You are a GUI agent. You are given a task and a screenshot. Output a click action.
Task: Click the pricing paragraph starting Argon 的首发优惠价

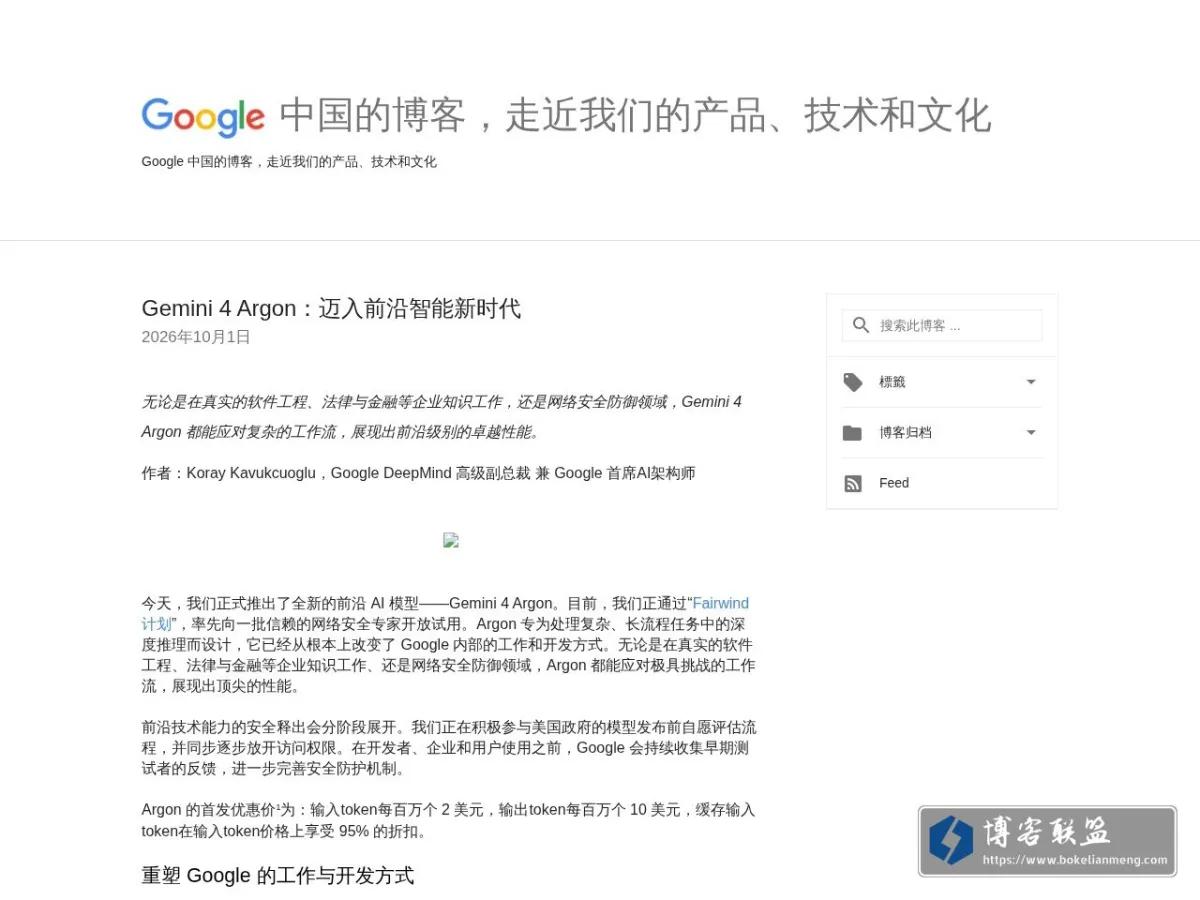pyautogui.click(x=449, y=821)
